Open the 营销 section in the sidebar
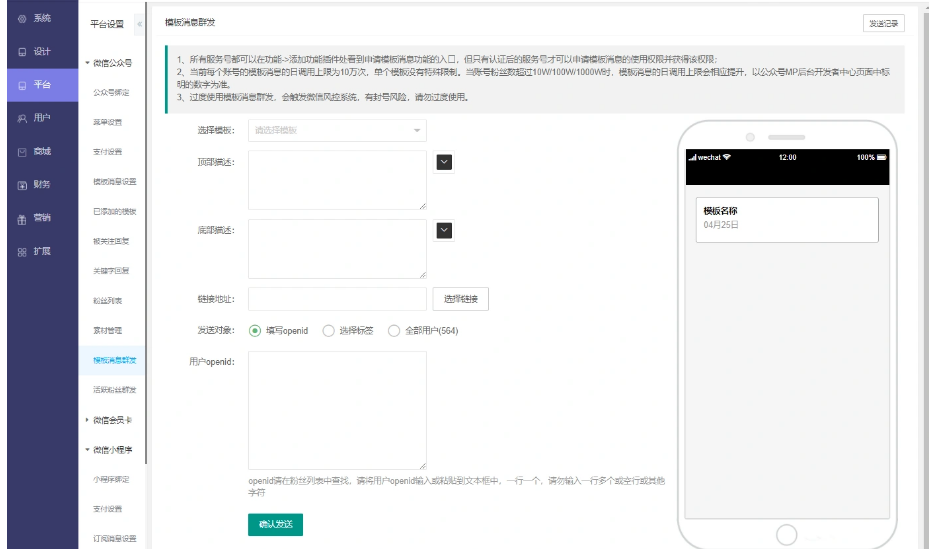This screenshot has height=549, width=929. (35, 218)
